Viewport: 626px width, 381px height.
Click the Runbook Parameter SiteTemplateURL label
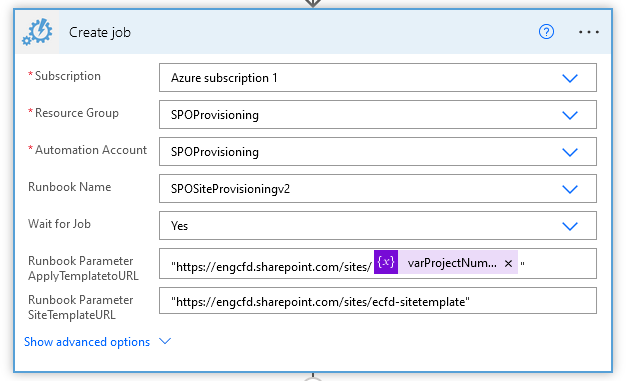81,308
